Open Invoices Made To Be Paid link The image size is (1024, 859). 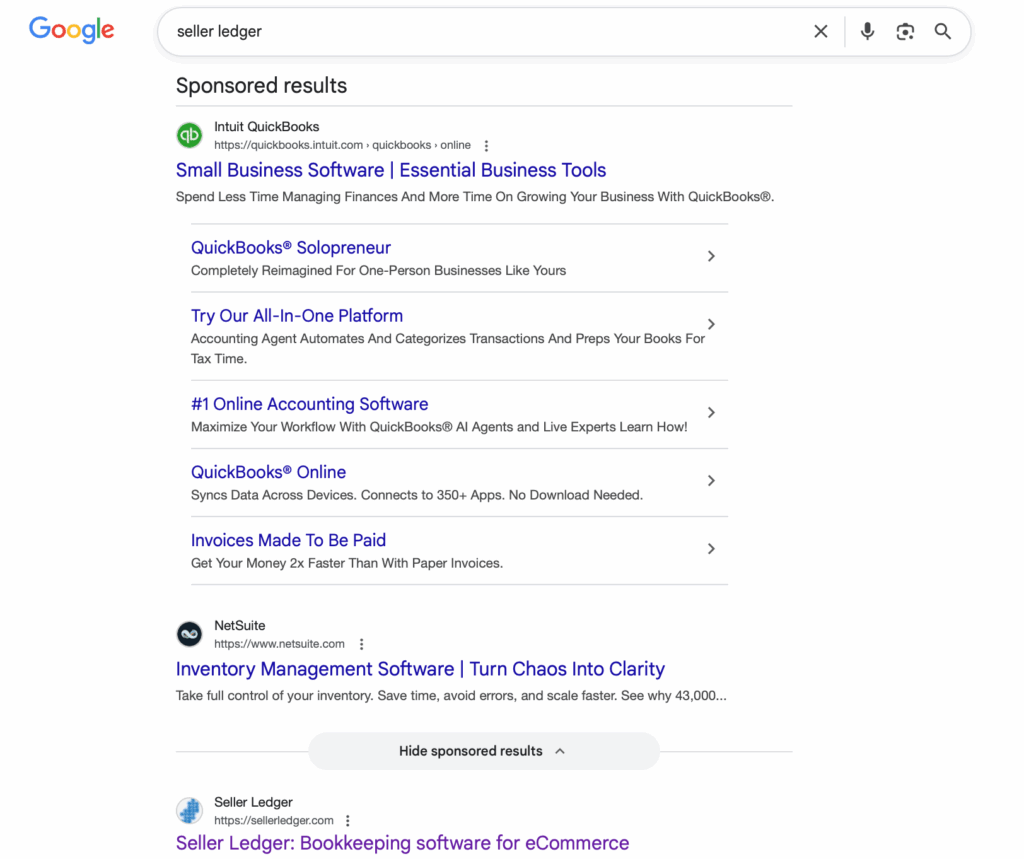[288, 540]
